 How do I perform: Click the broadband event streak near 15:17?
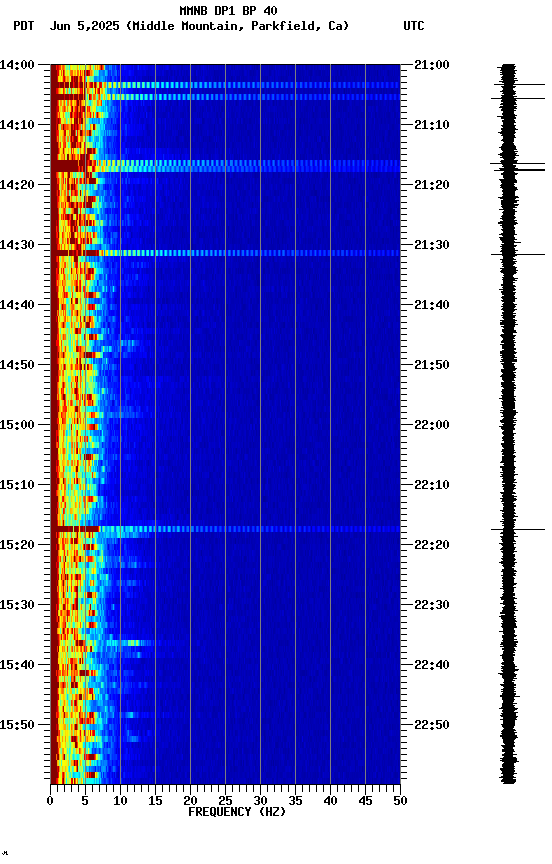coord(225,530)
